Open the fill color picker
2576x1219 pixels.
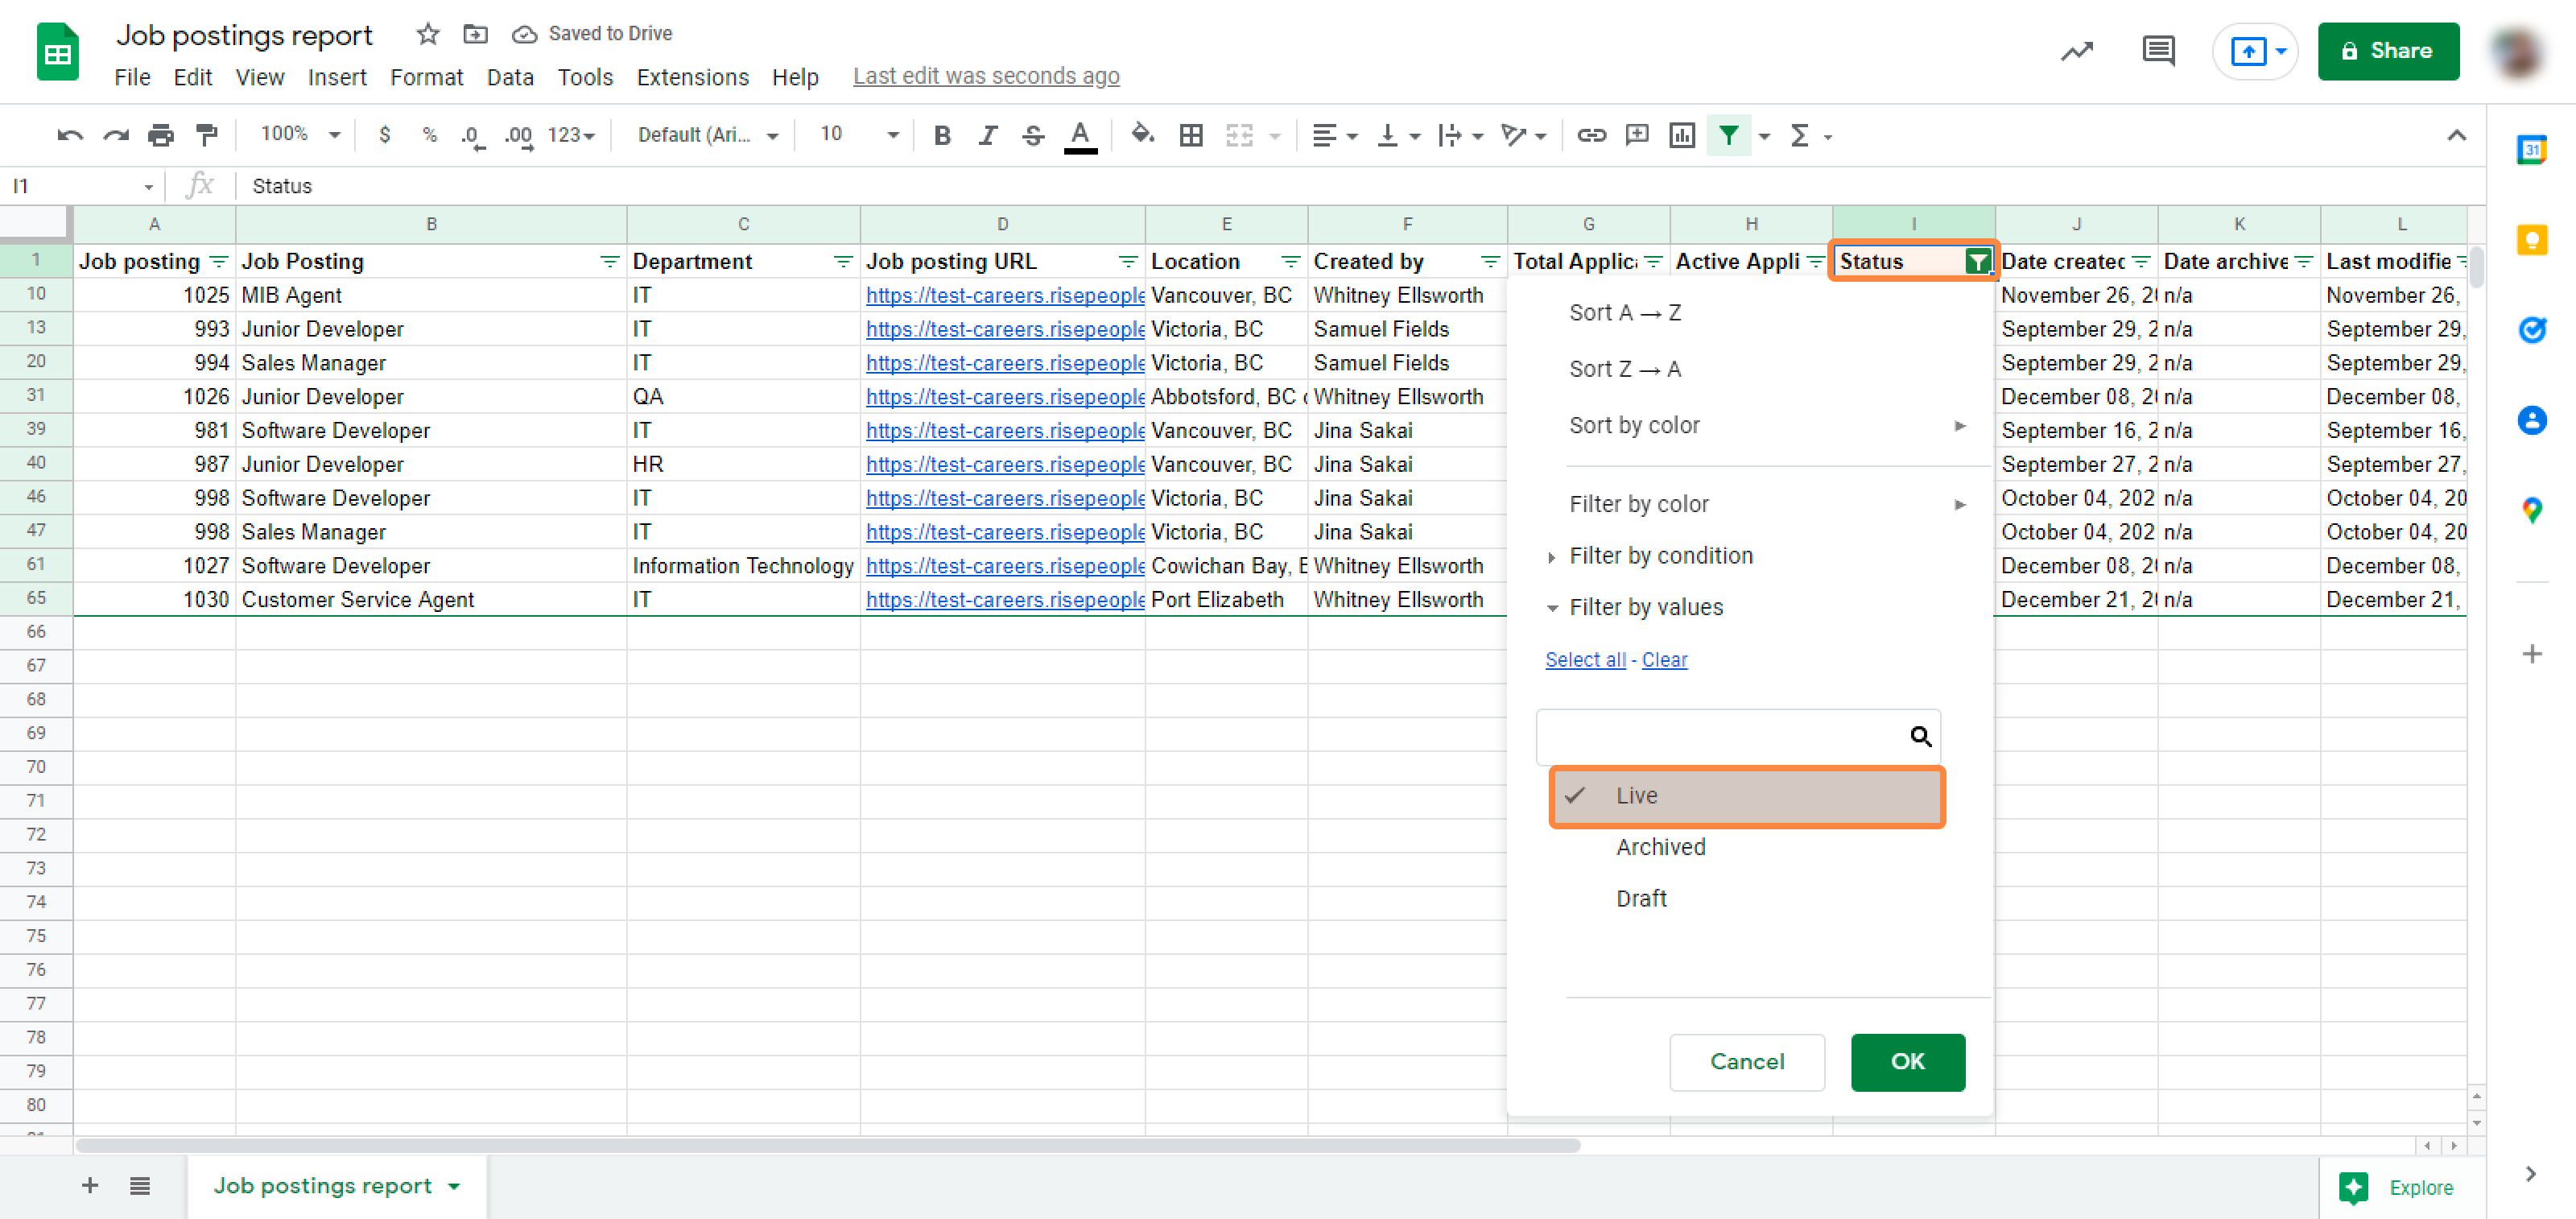(x=1142, y=134)
